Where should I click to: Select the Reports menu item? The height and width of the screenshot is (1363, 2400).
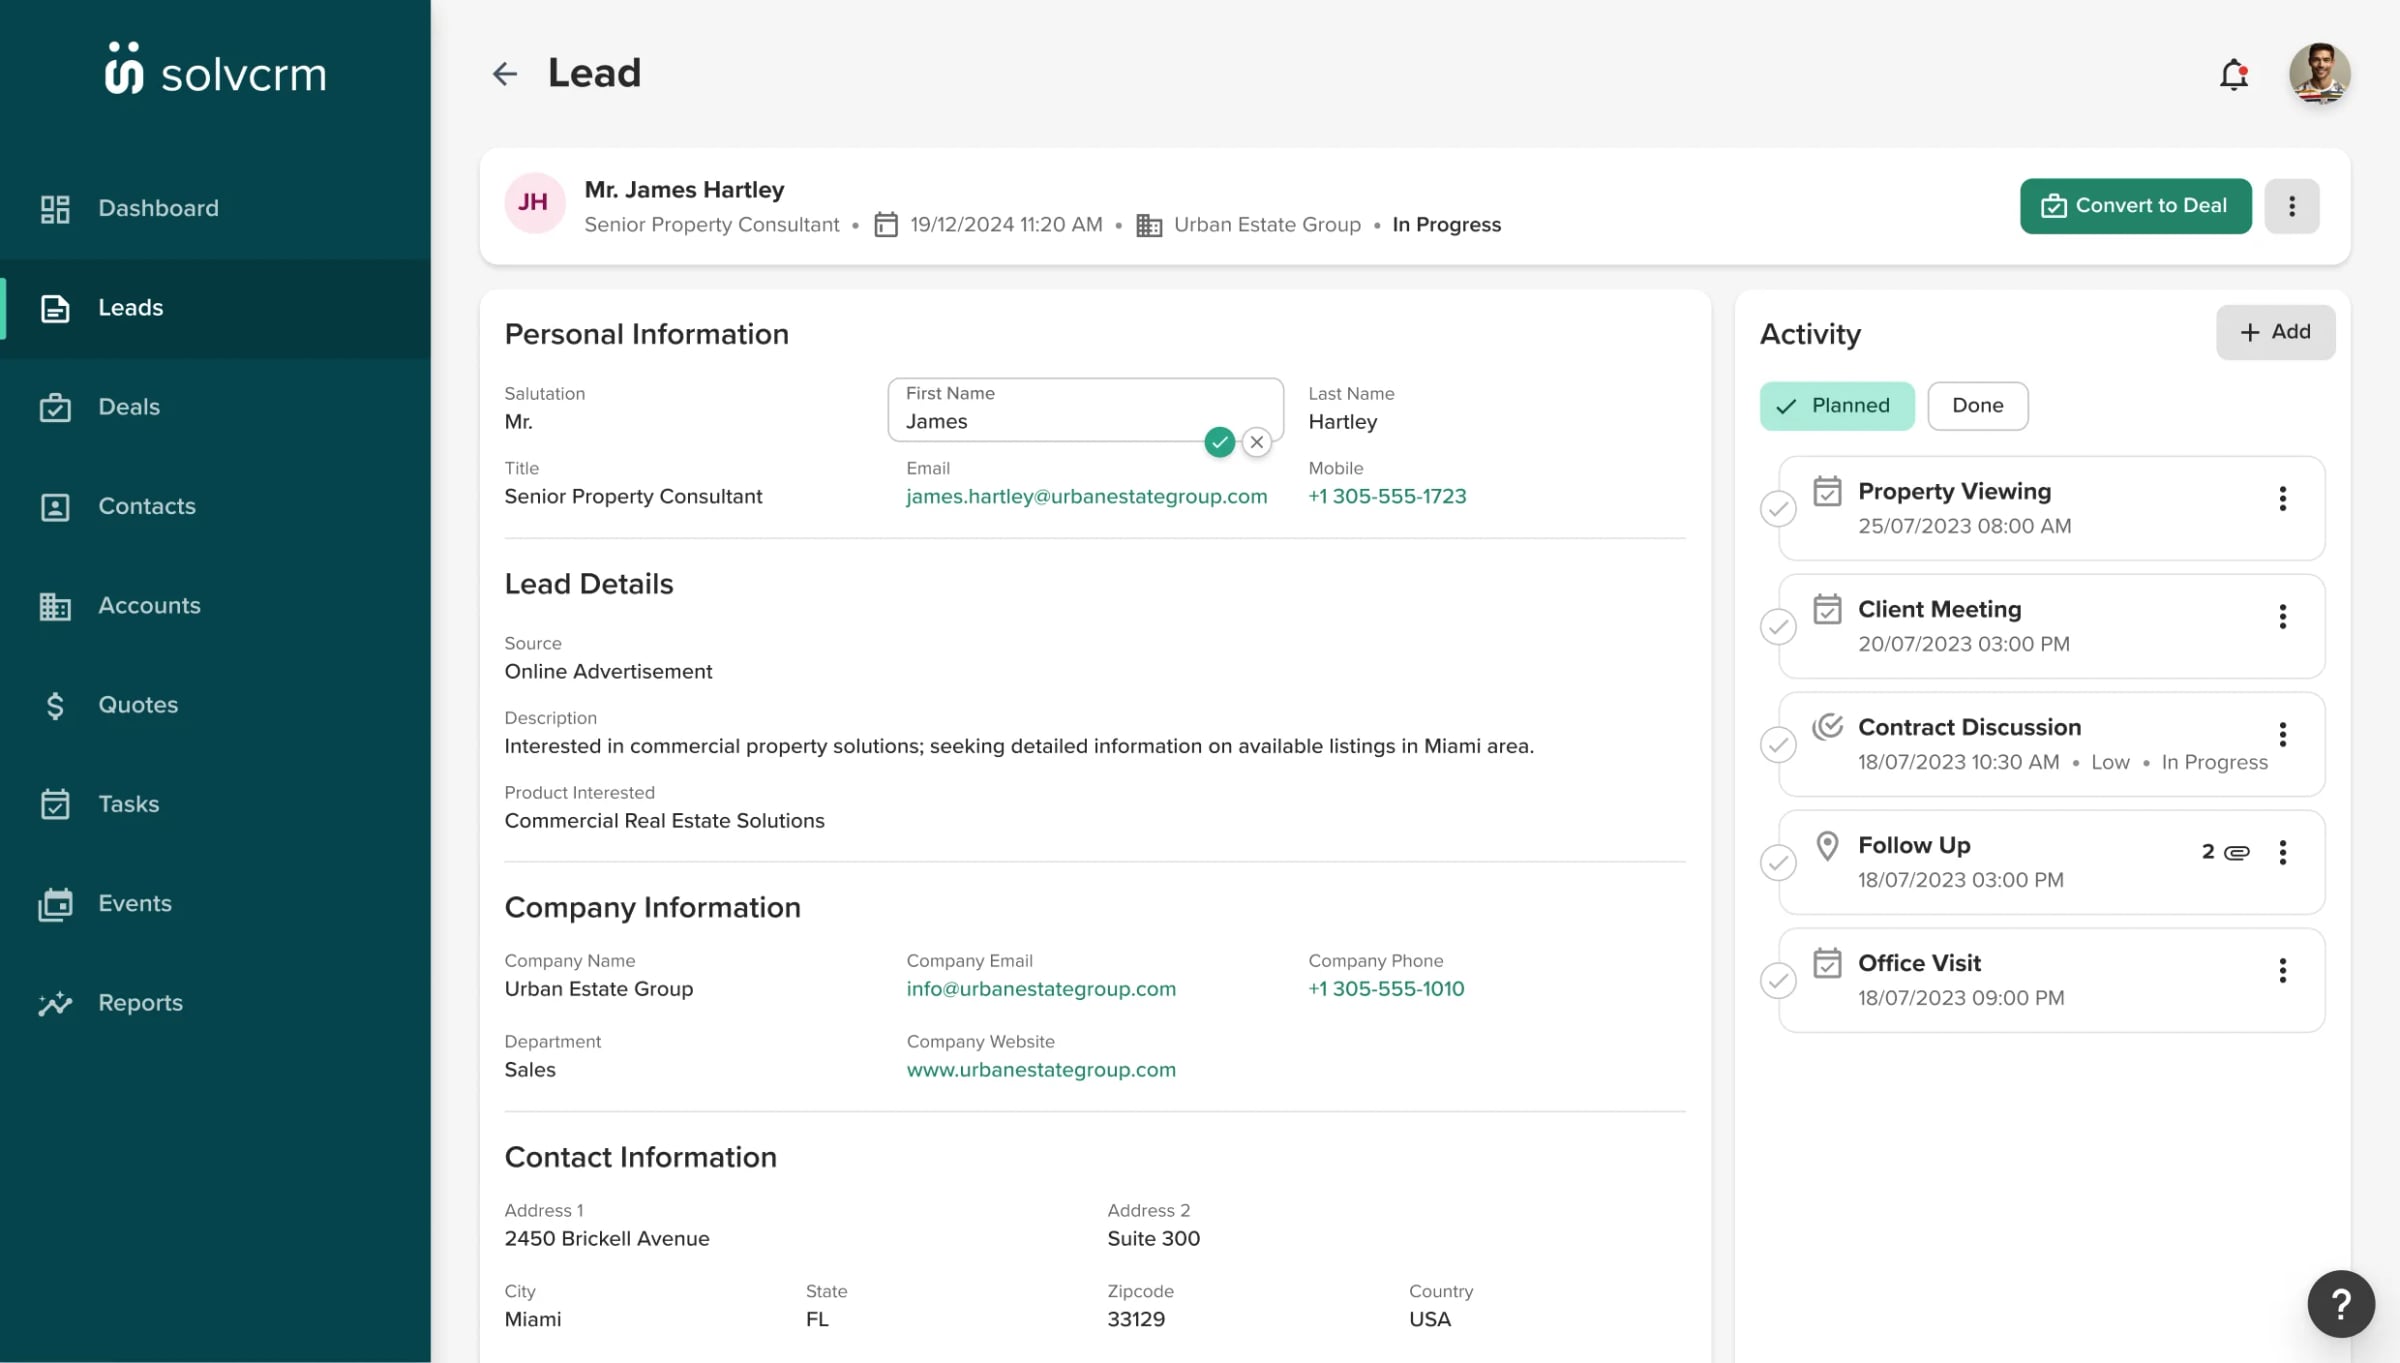(140, 1002)
